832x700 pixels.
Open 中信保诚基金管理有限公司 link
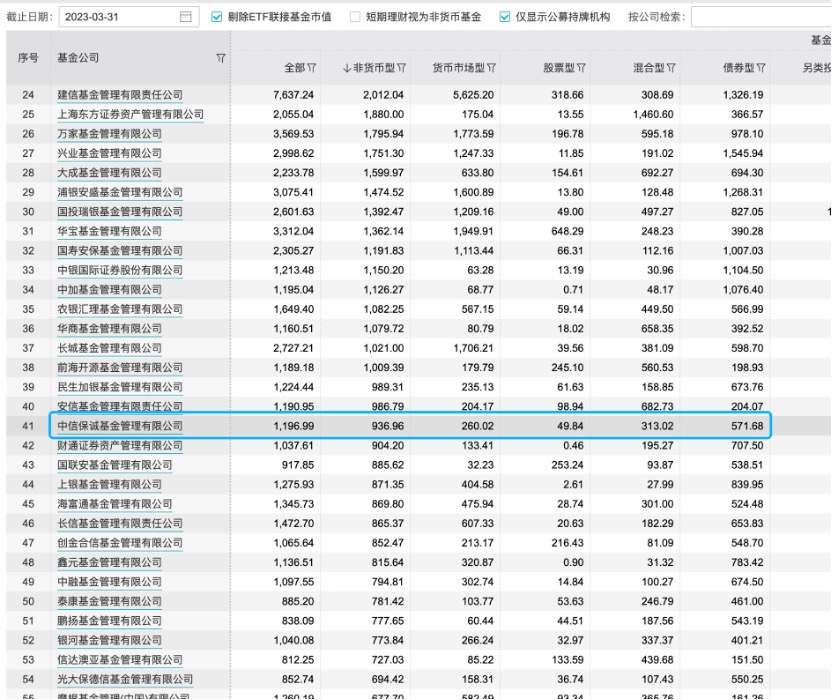(x=120, y=426)
